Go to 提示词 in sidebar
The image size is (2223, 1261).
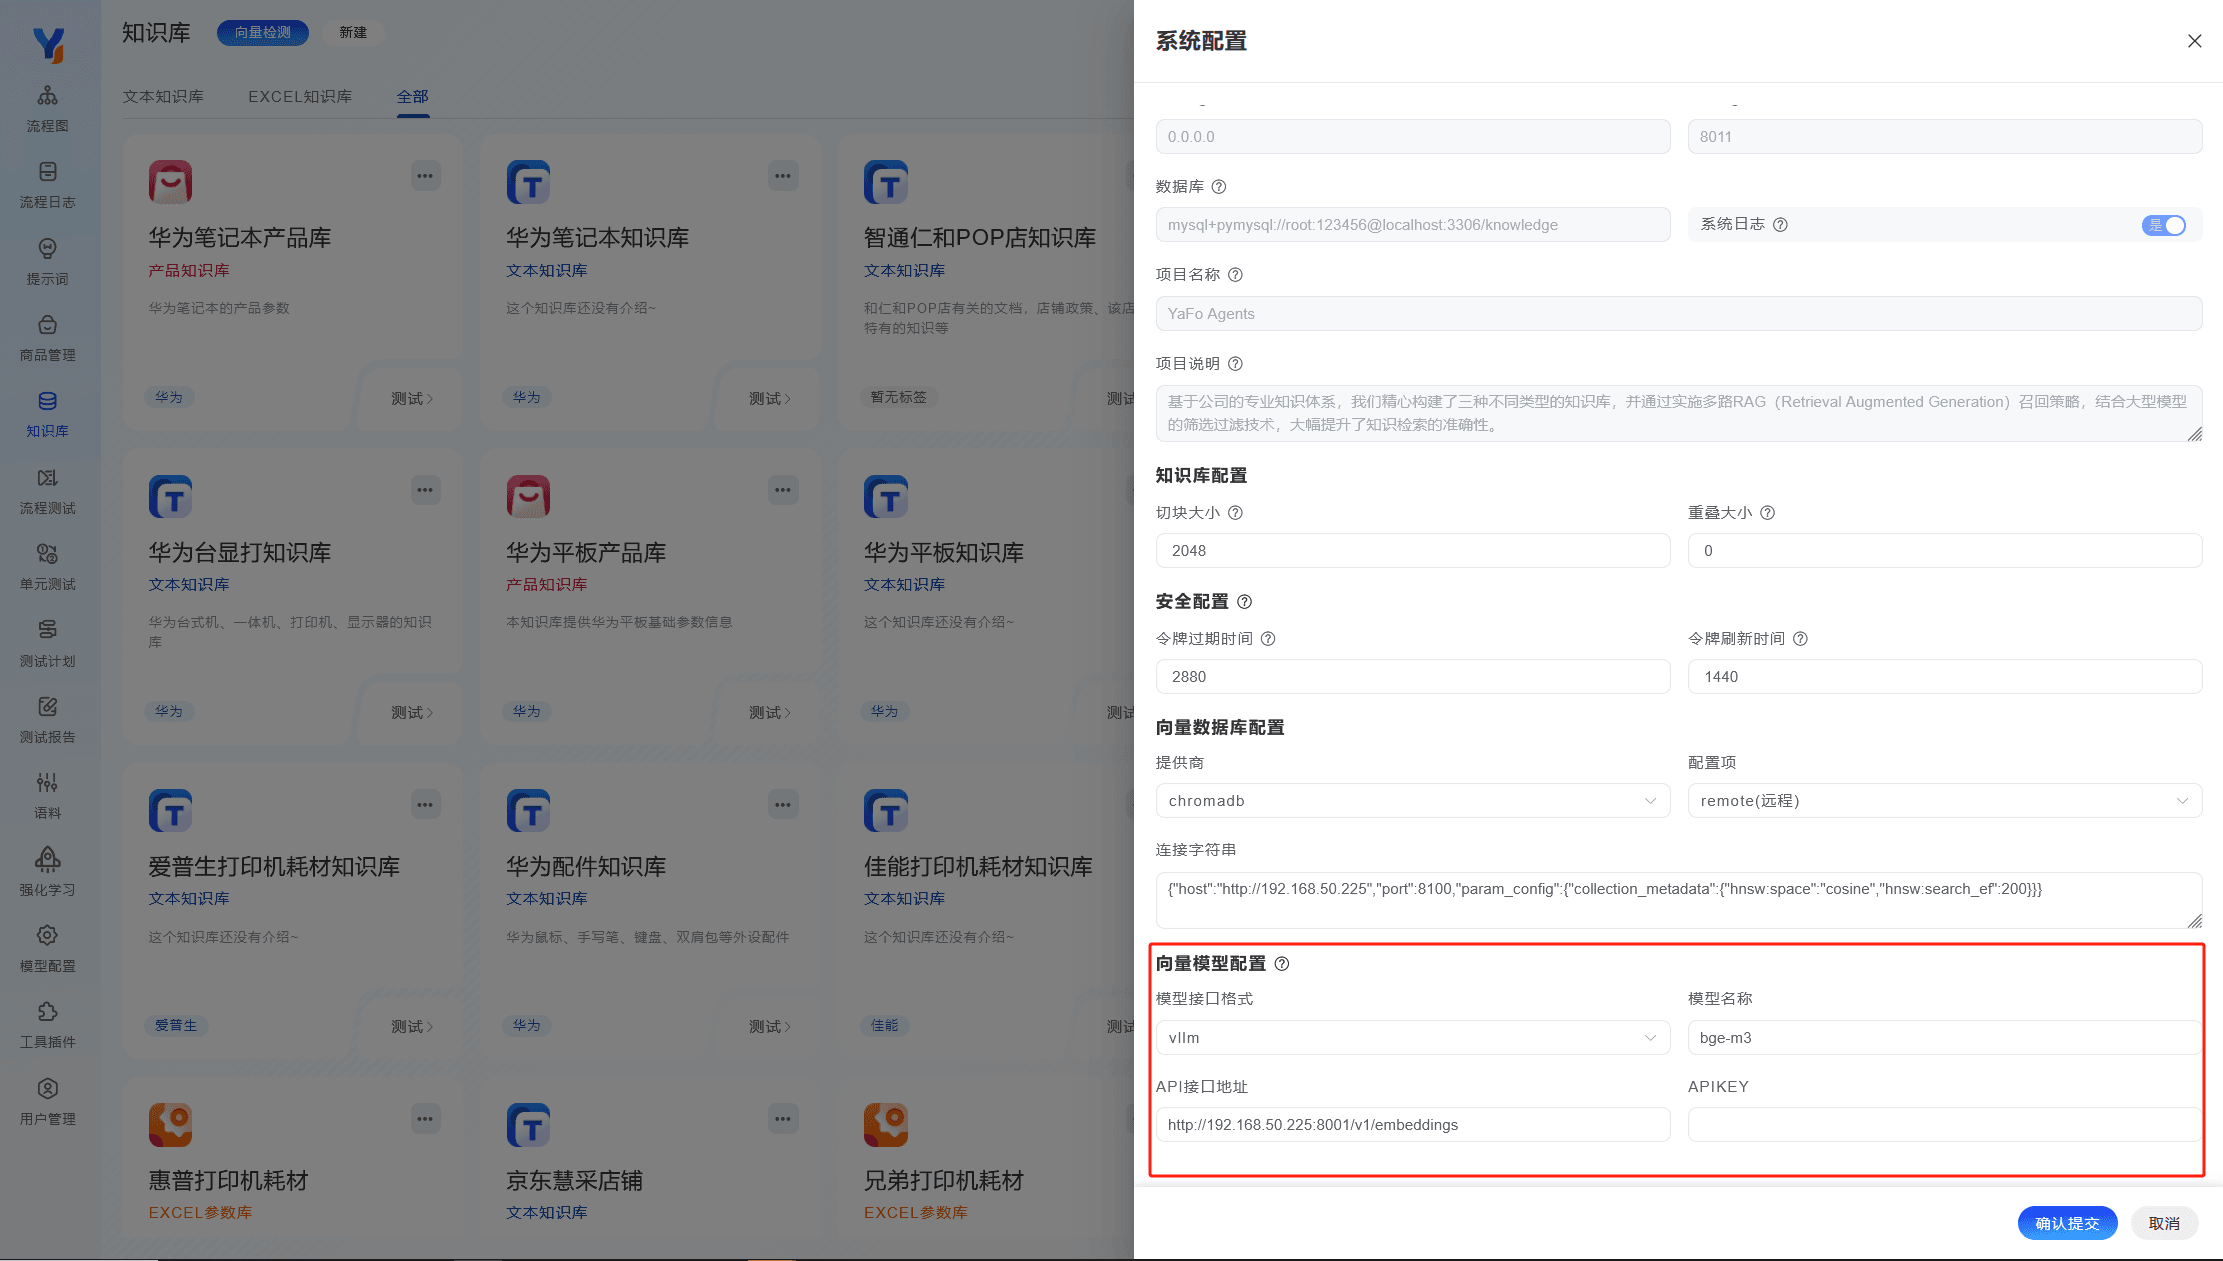(47, 261)
